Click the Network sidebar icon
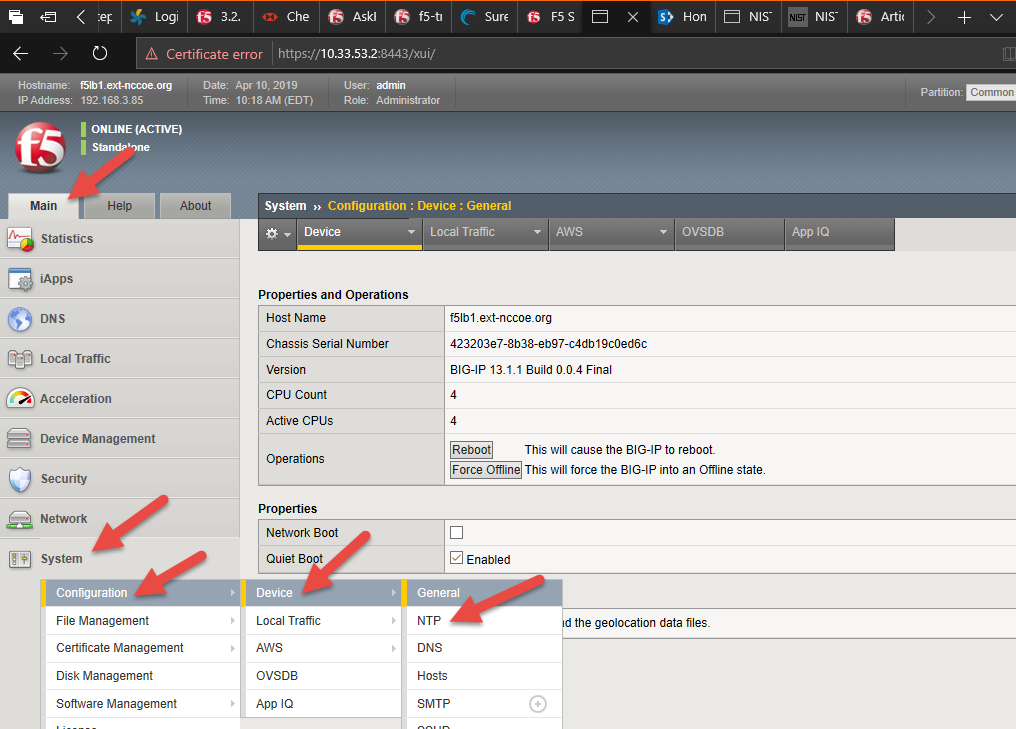Viewport: 1016px width, 729px height. [x=20, y=519]
